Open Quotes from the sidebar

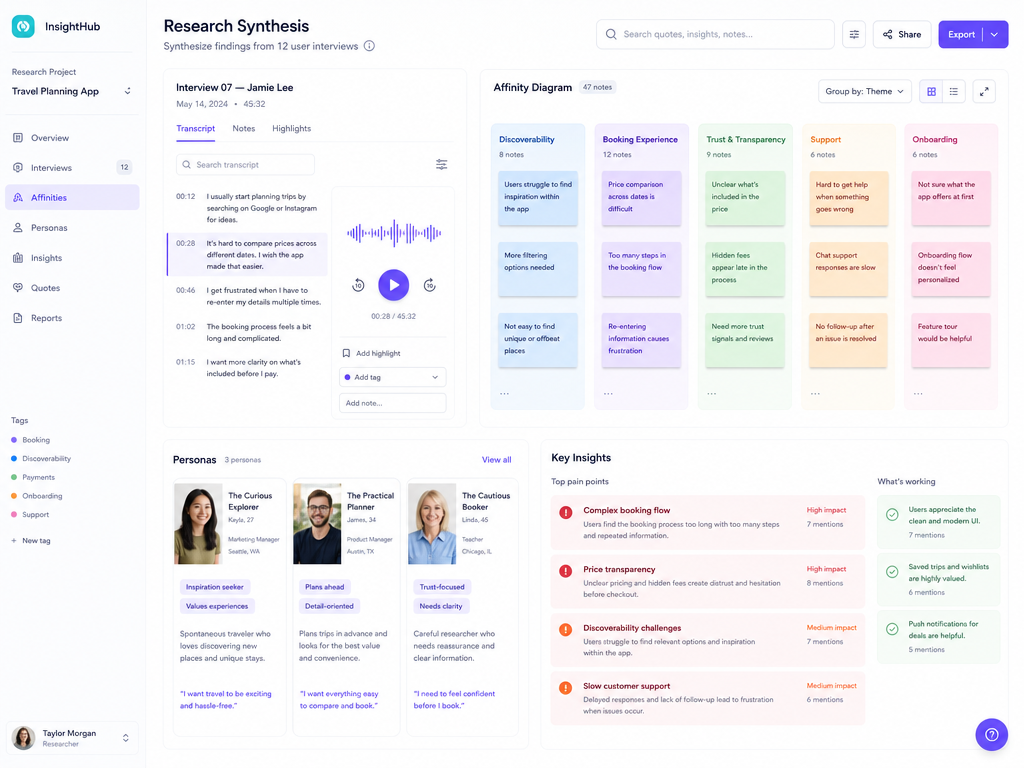click(x=72, y=288)
